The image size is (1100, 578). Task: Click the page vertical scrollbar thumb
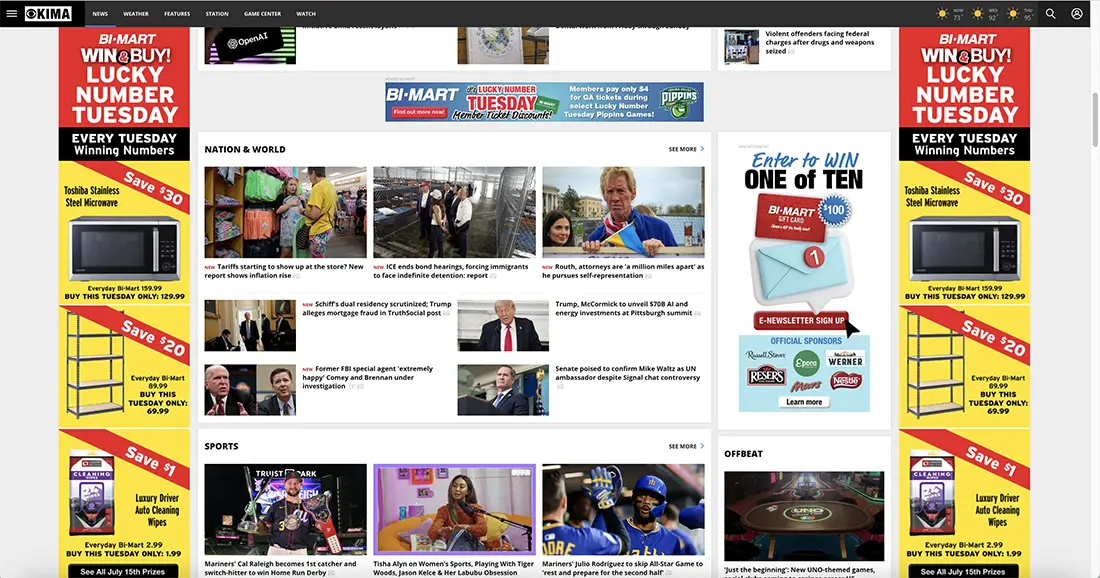click(1094, 119)
